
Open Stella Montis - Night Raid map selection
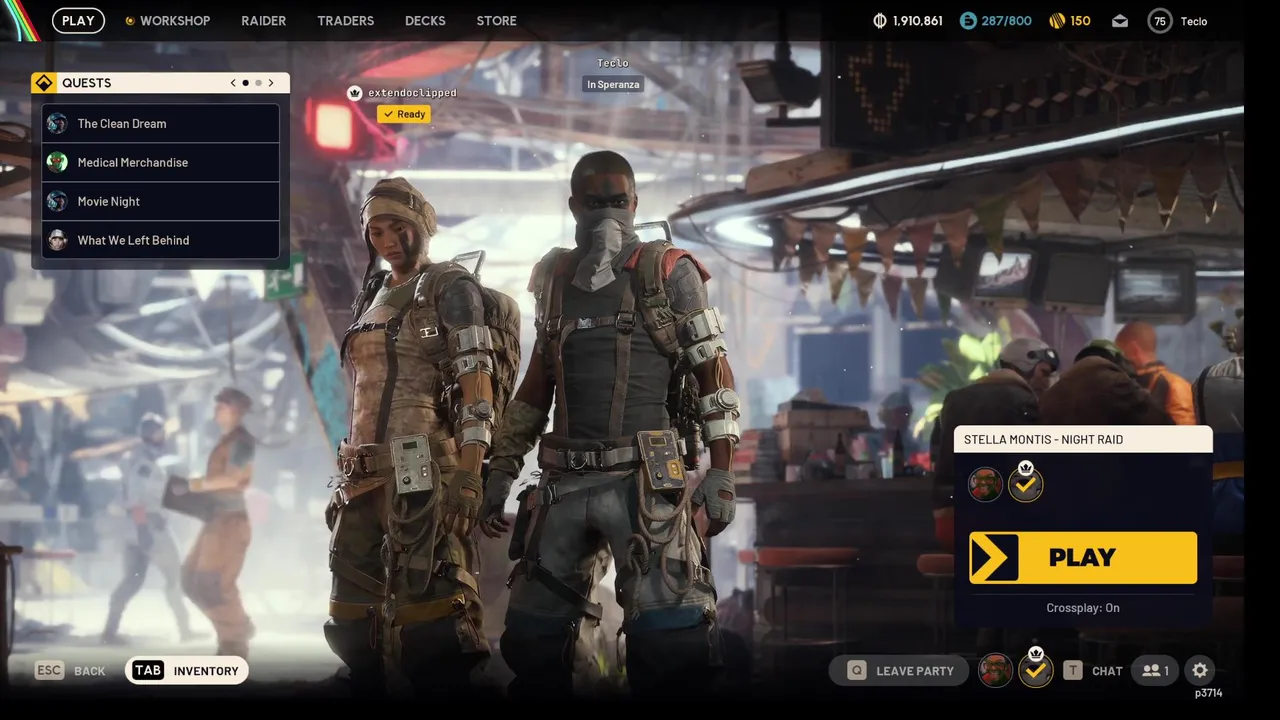pos(1083,439)
